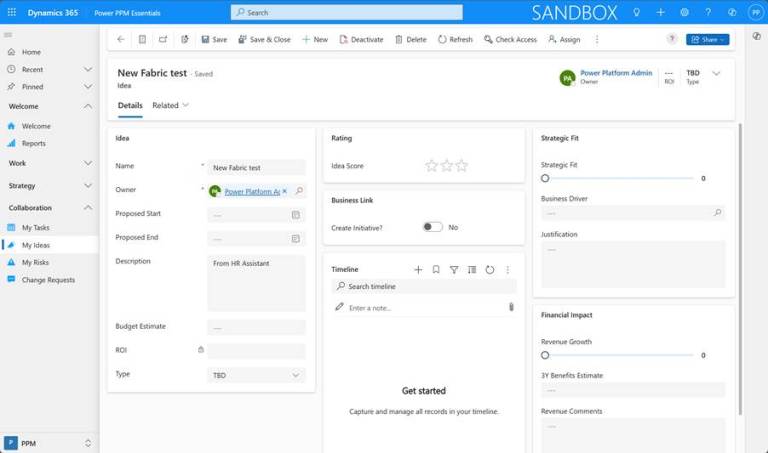
Task: Open the timeline filter icon
Action: coord(454,270)
